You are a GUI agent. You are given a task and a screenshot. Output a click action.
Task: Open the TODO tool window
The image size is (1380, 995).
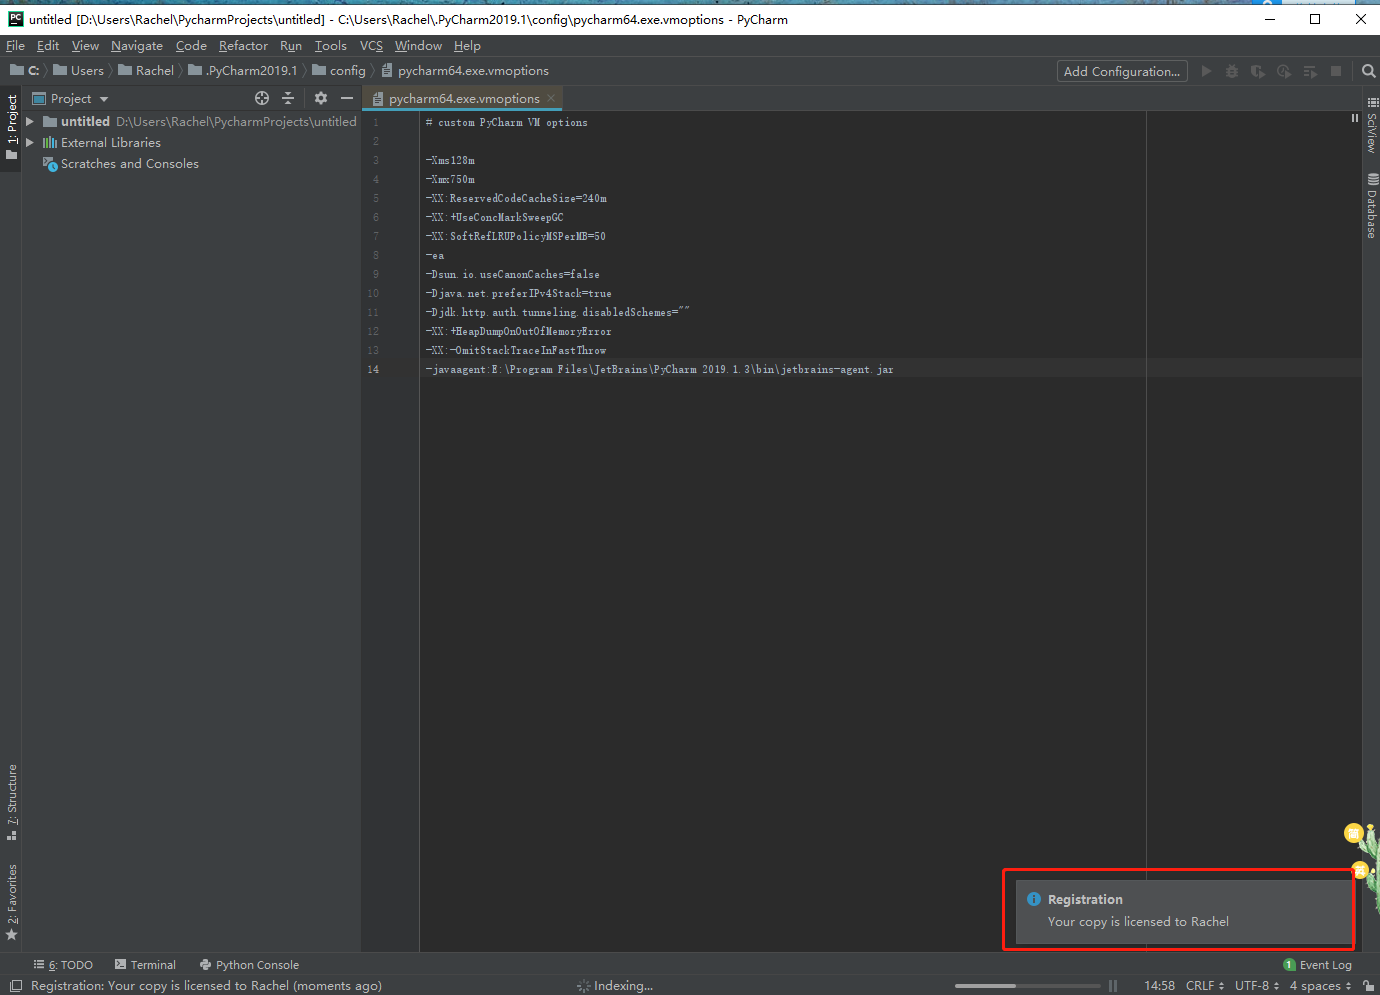coord(63,965)
